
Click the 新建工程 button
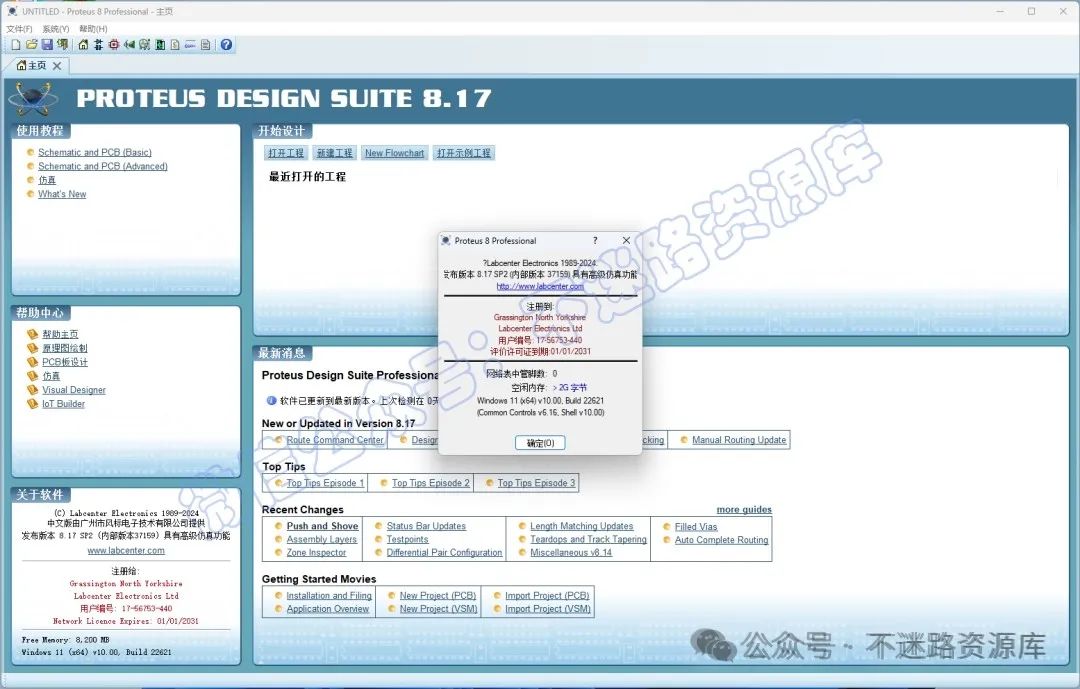(334, 153)
